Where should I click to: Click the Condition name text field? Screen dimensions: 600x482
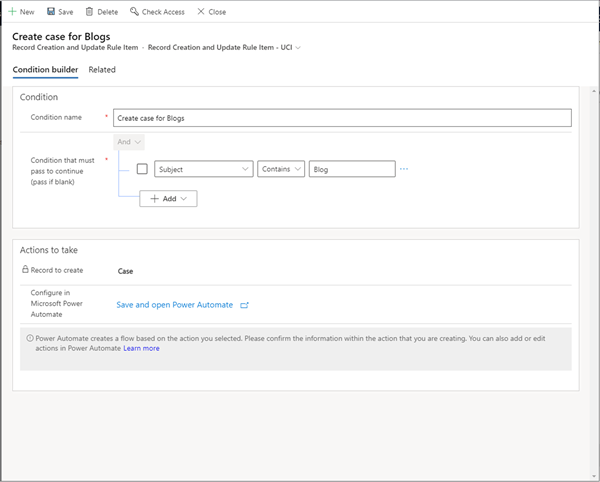pos(341,118)
